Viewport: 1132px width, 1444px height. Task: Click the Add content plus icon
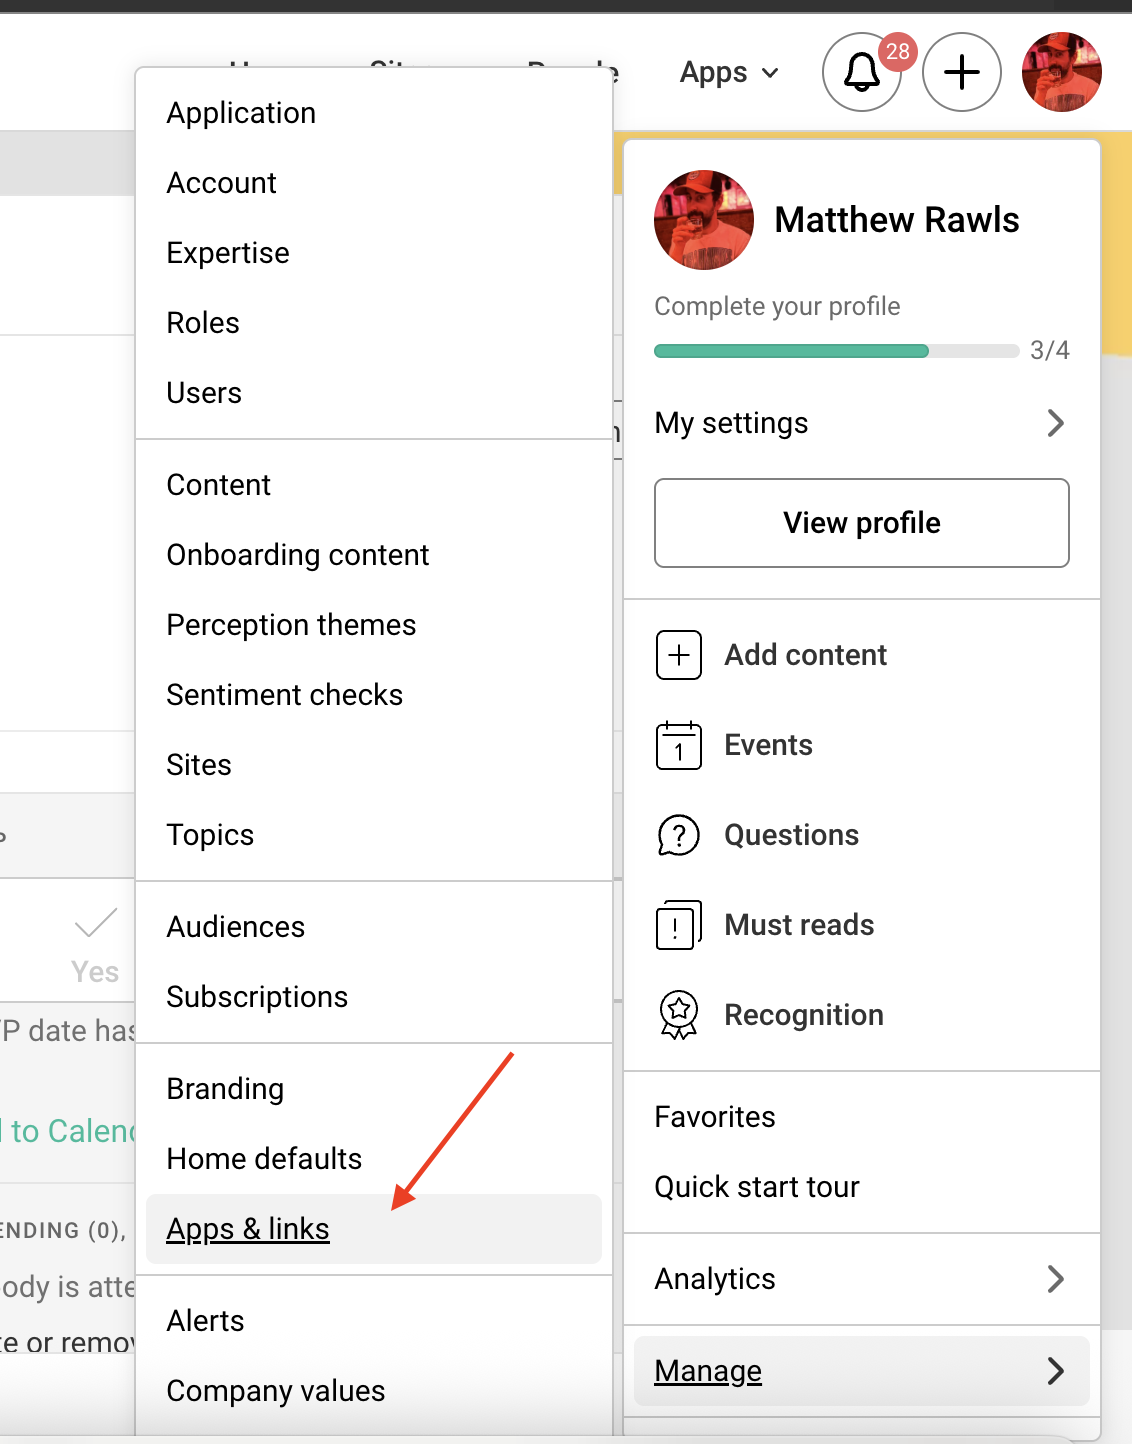point(678,655)
